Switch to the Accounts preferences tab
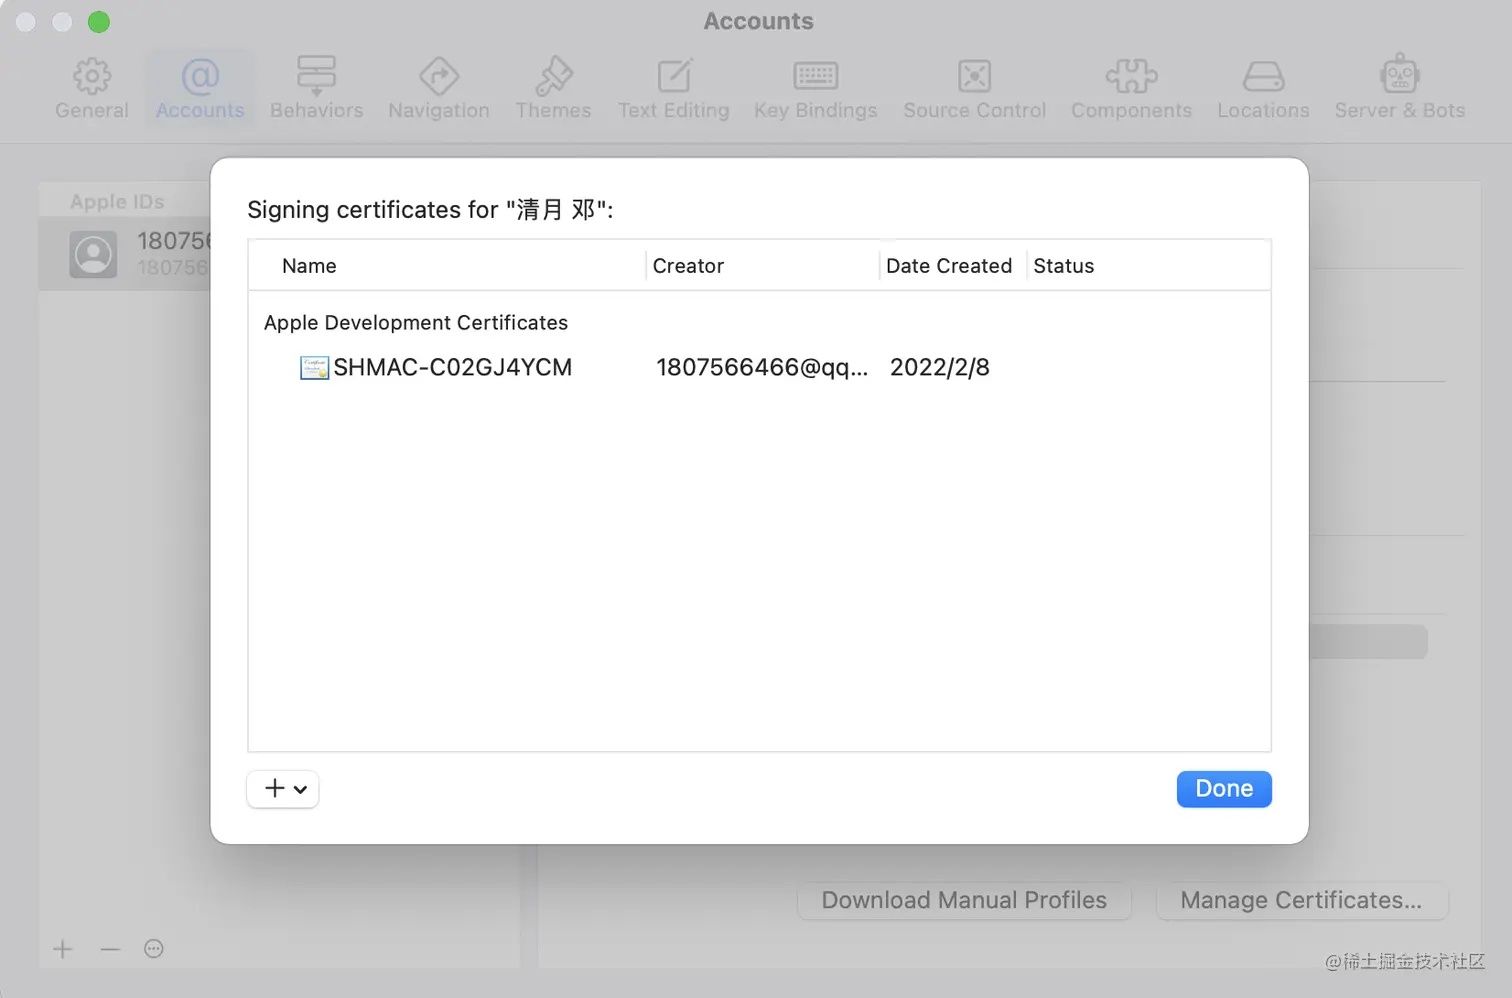 pyautogui.click(x=200, y=89)
